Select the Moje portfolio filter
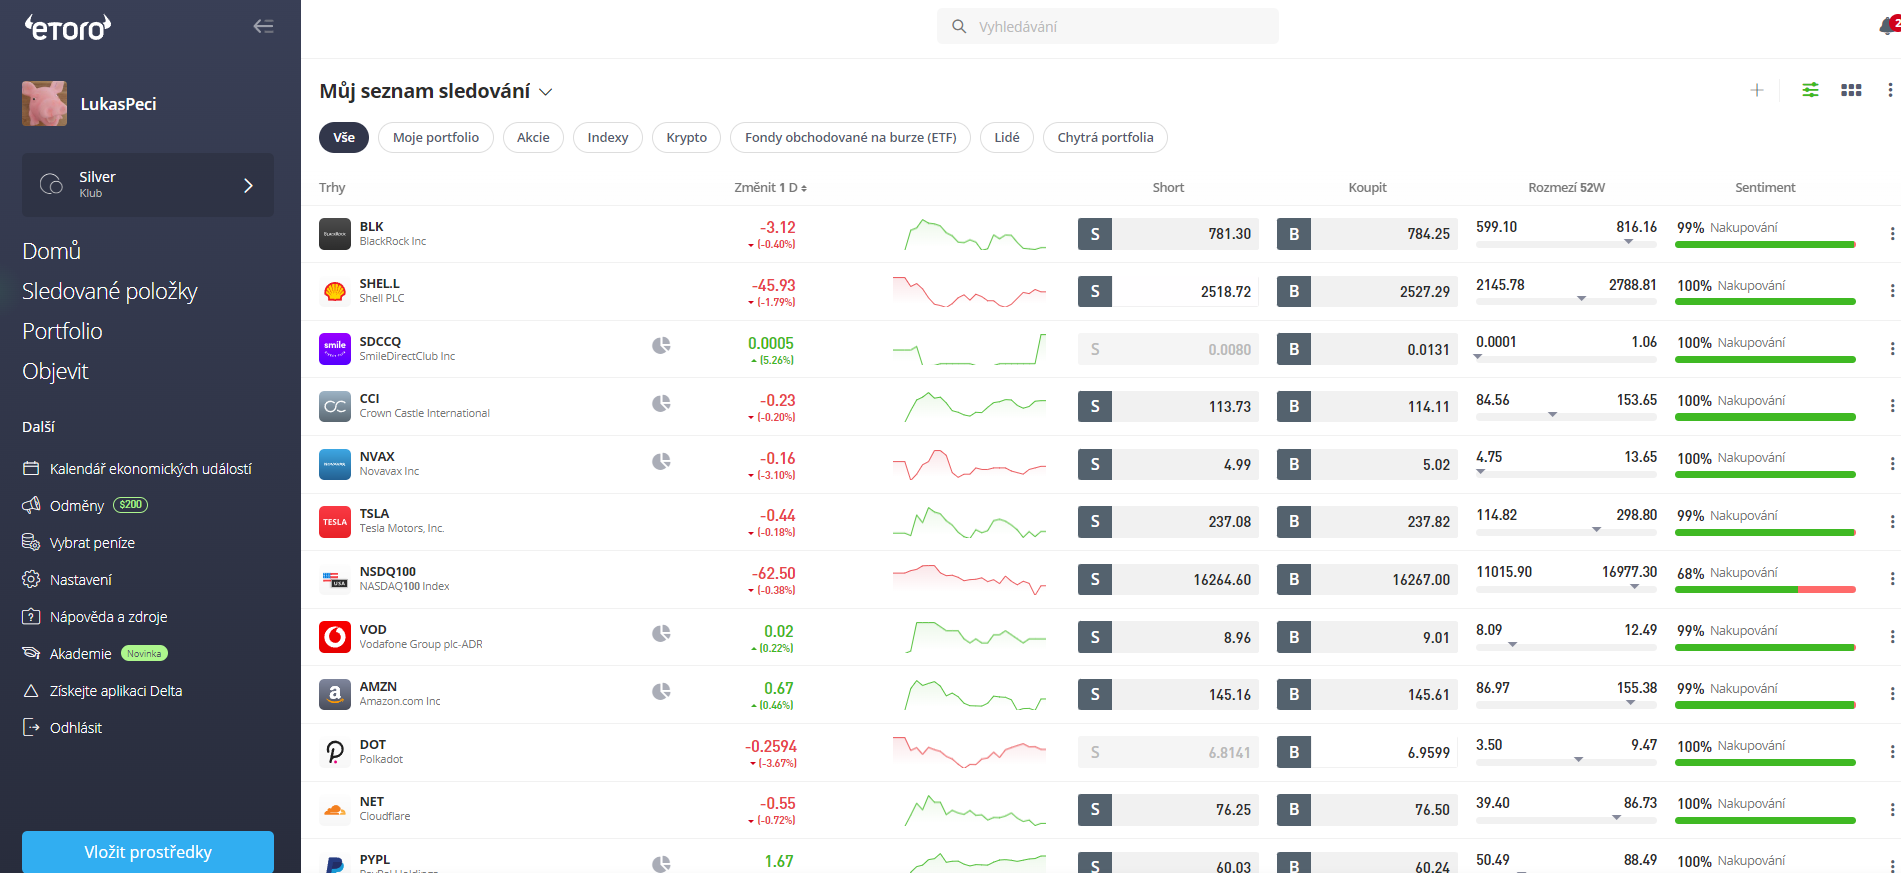 tap(436, 137)
